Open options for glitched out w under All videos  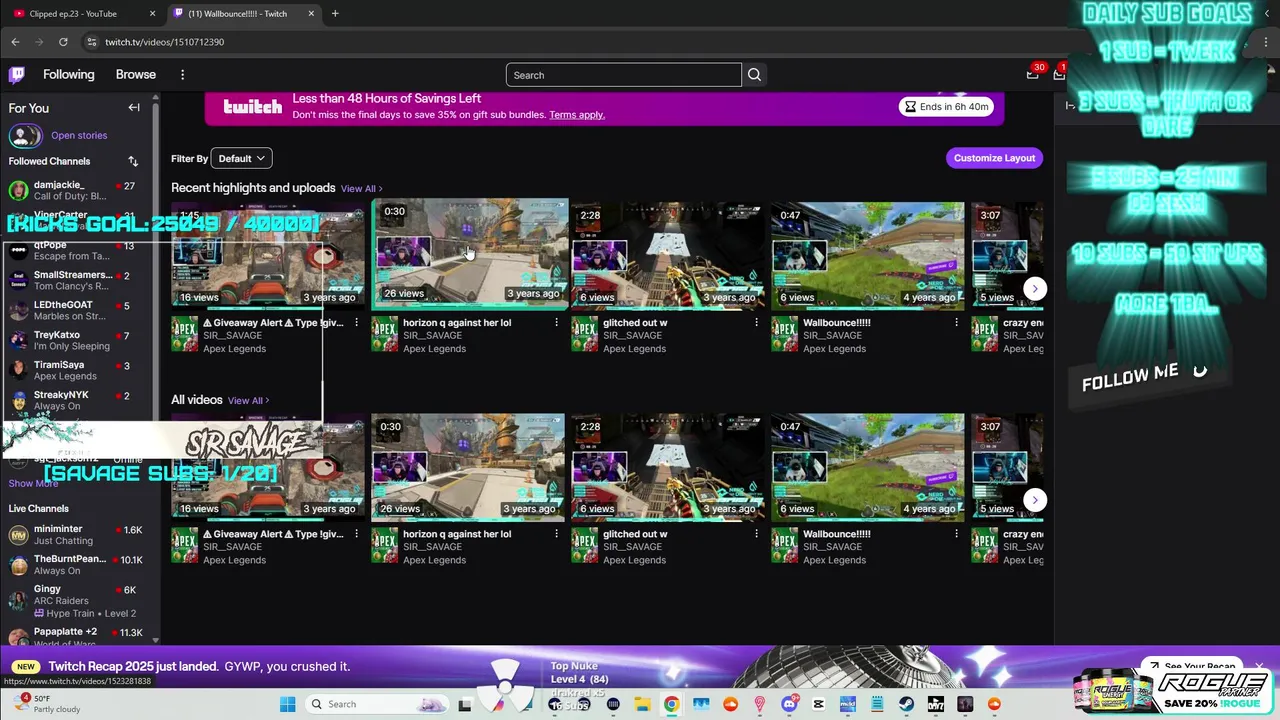point(756,534)
